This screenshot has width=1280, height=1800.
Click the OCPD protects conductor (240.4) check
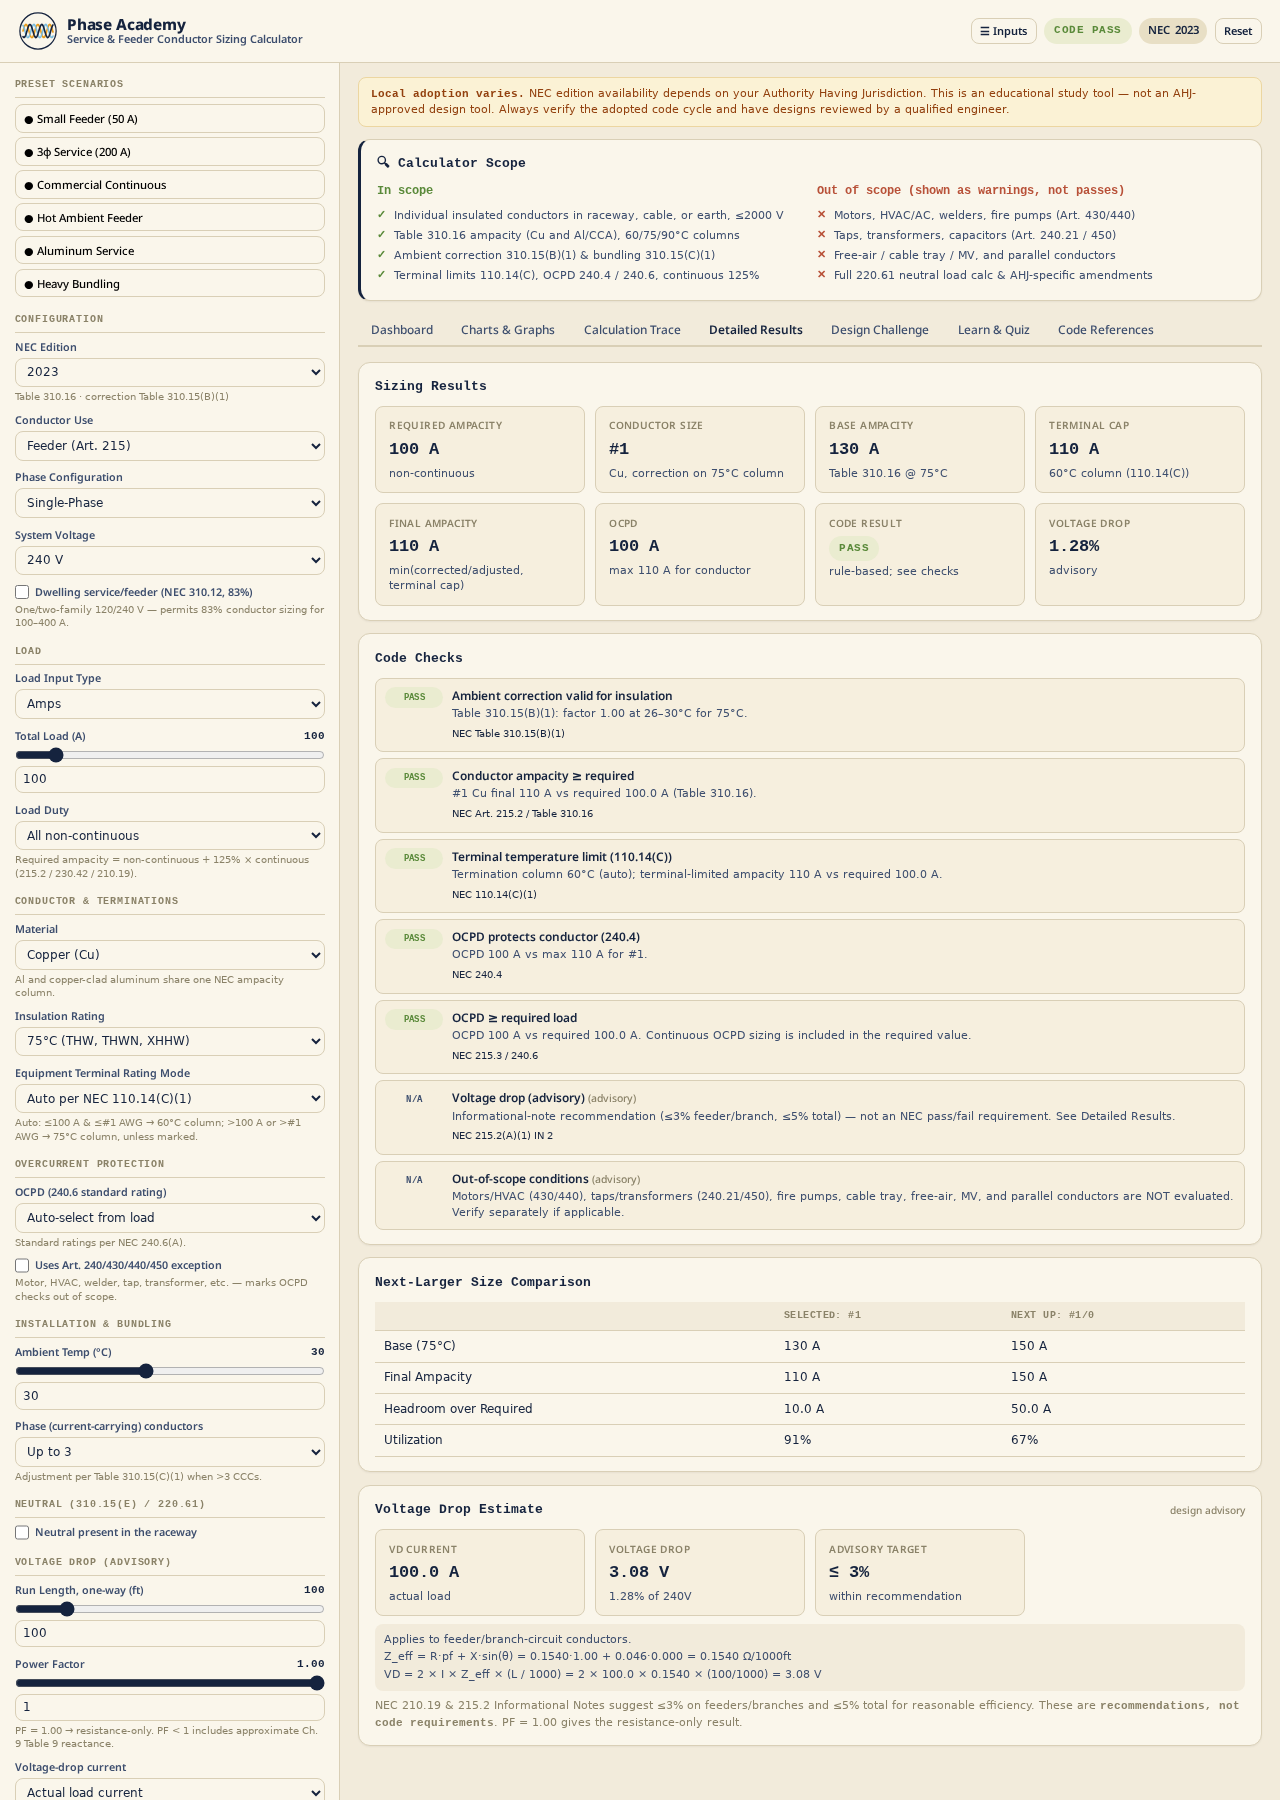click(810, 956)
